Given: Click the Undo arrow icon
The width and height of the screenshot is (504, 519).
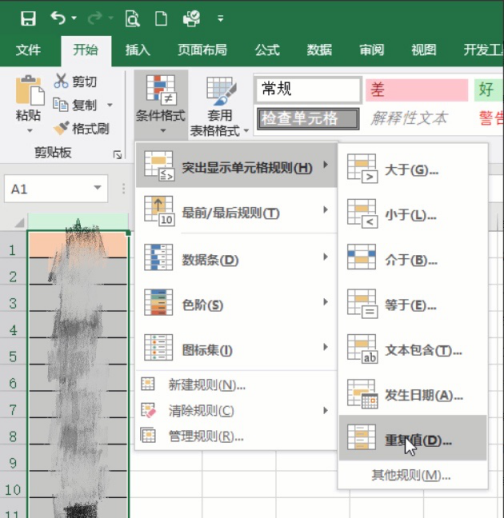Looking at the screenshot, I should click(x=58, y=18).
